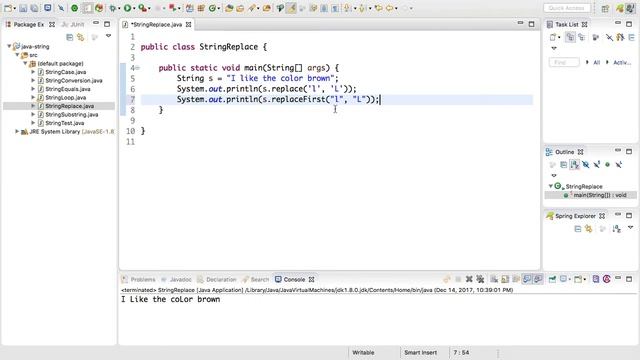
Task: Collapse the src folder node
Action: tap(17, 55)
